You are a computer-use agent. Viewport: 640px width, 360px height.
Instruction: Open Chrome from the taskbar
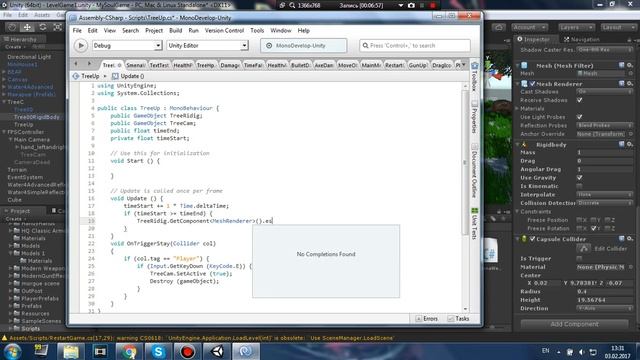[129, 351]
